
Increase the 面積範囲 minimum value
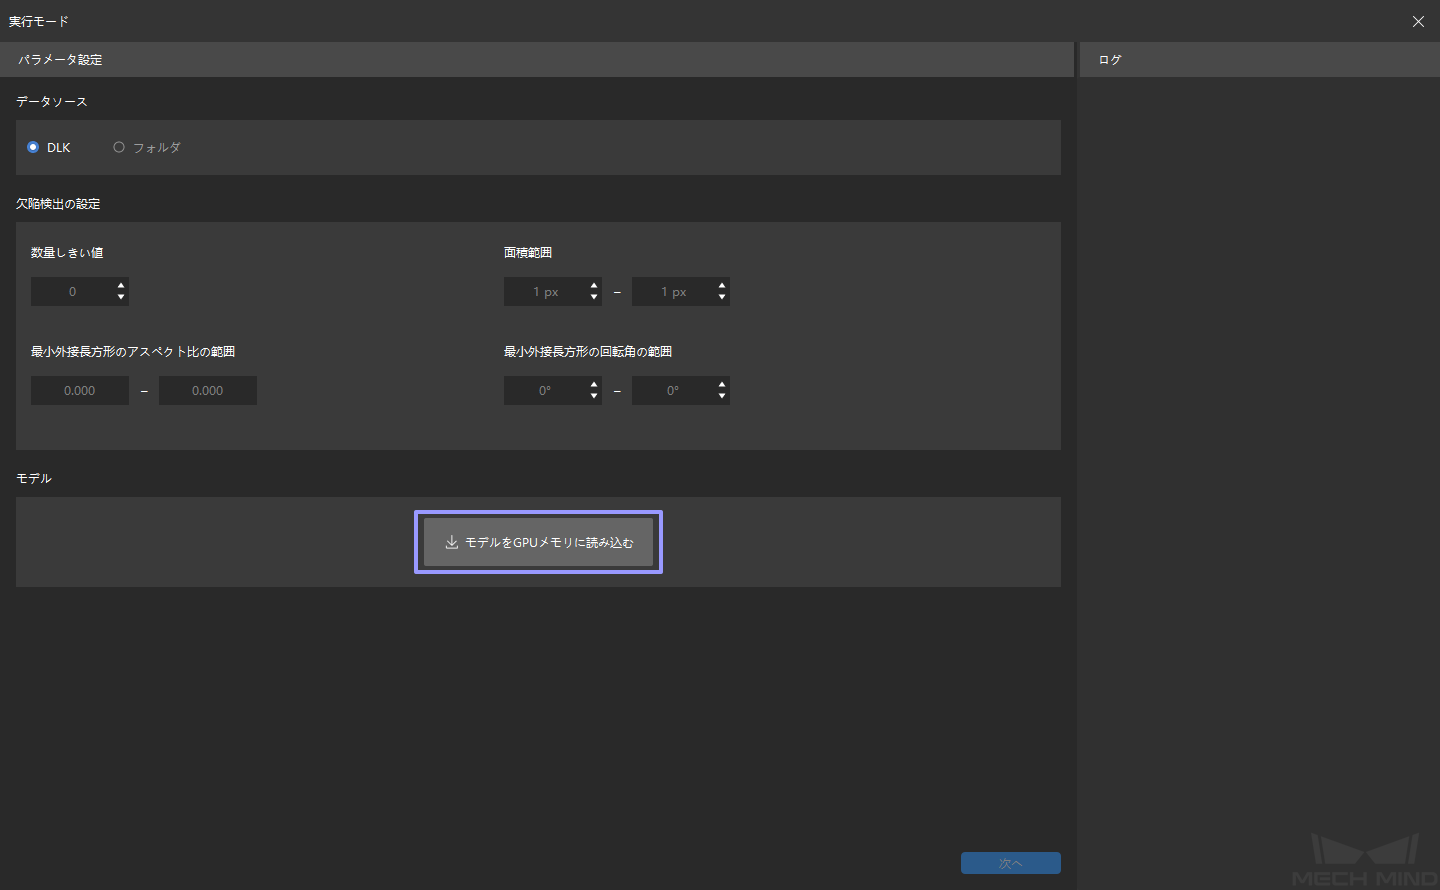(594, 286)
